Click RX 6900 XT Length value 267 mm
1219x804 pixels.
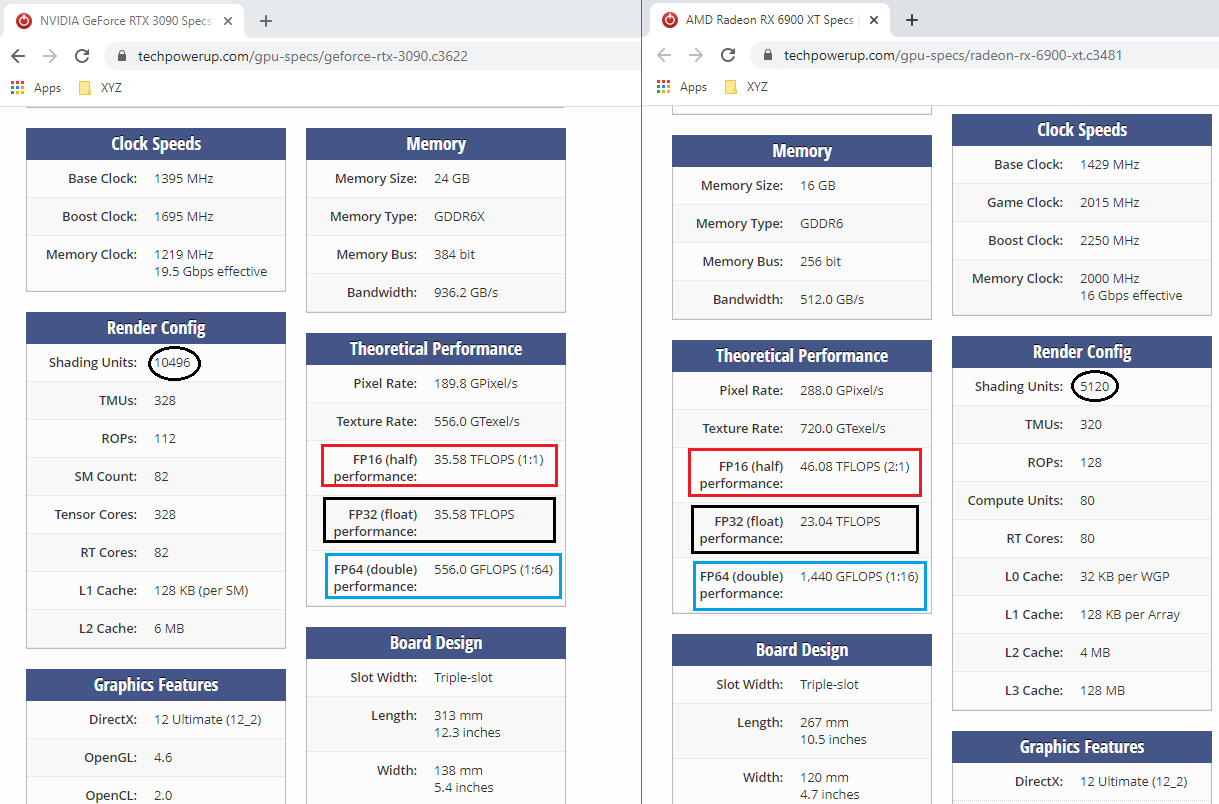(x=824, y=722)
